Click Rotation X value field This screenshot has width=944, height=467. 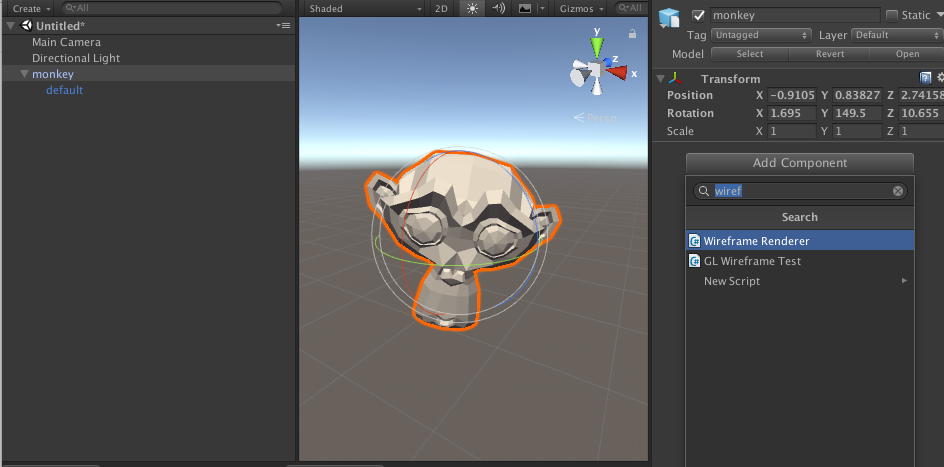click(x=792, y=113)
